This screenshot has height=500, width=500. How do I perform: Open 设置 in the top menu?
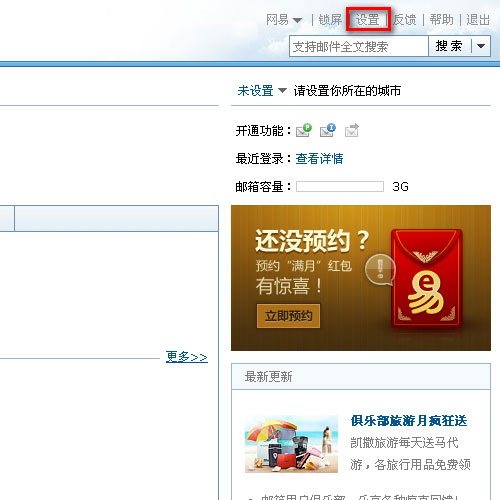[x=368, y=20]
